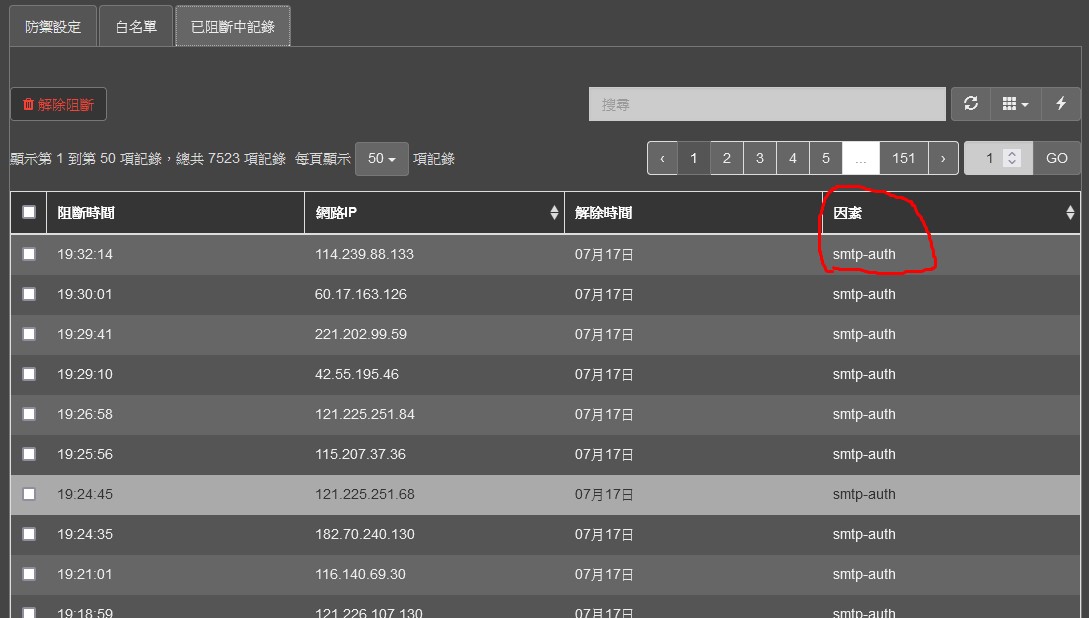Open the column grid view dropdown

[1015, 104]
